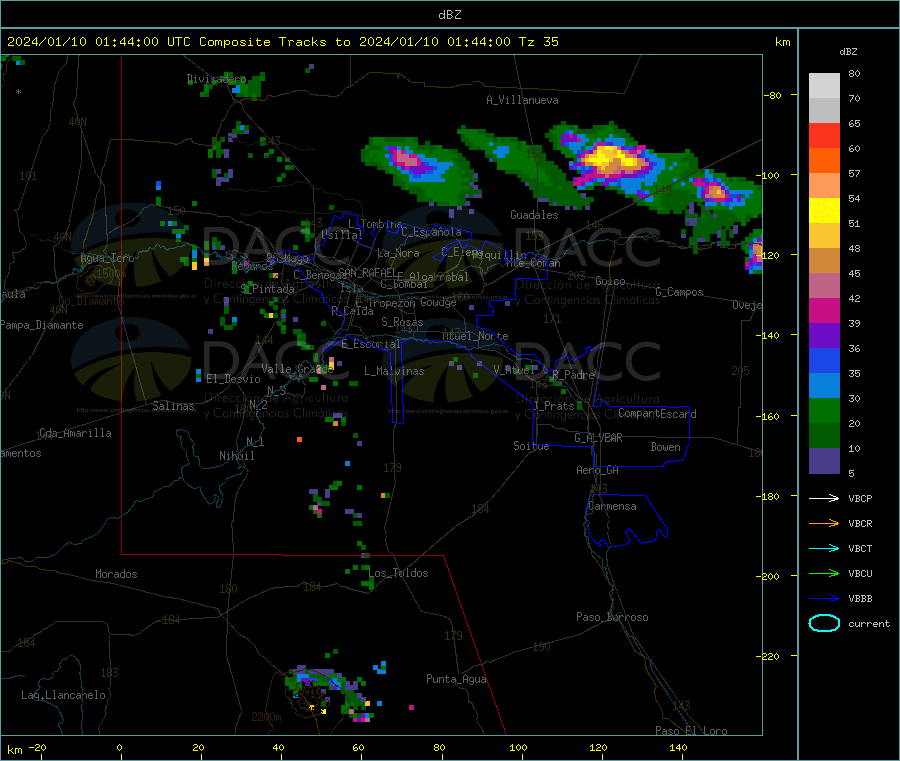Click the Paso_El_Loro map label
900x761 pixels.
pos(691,731)
